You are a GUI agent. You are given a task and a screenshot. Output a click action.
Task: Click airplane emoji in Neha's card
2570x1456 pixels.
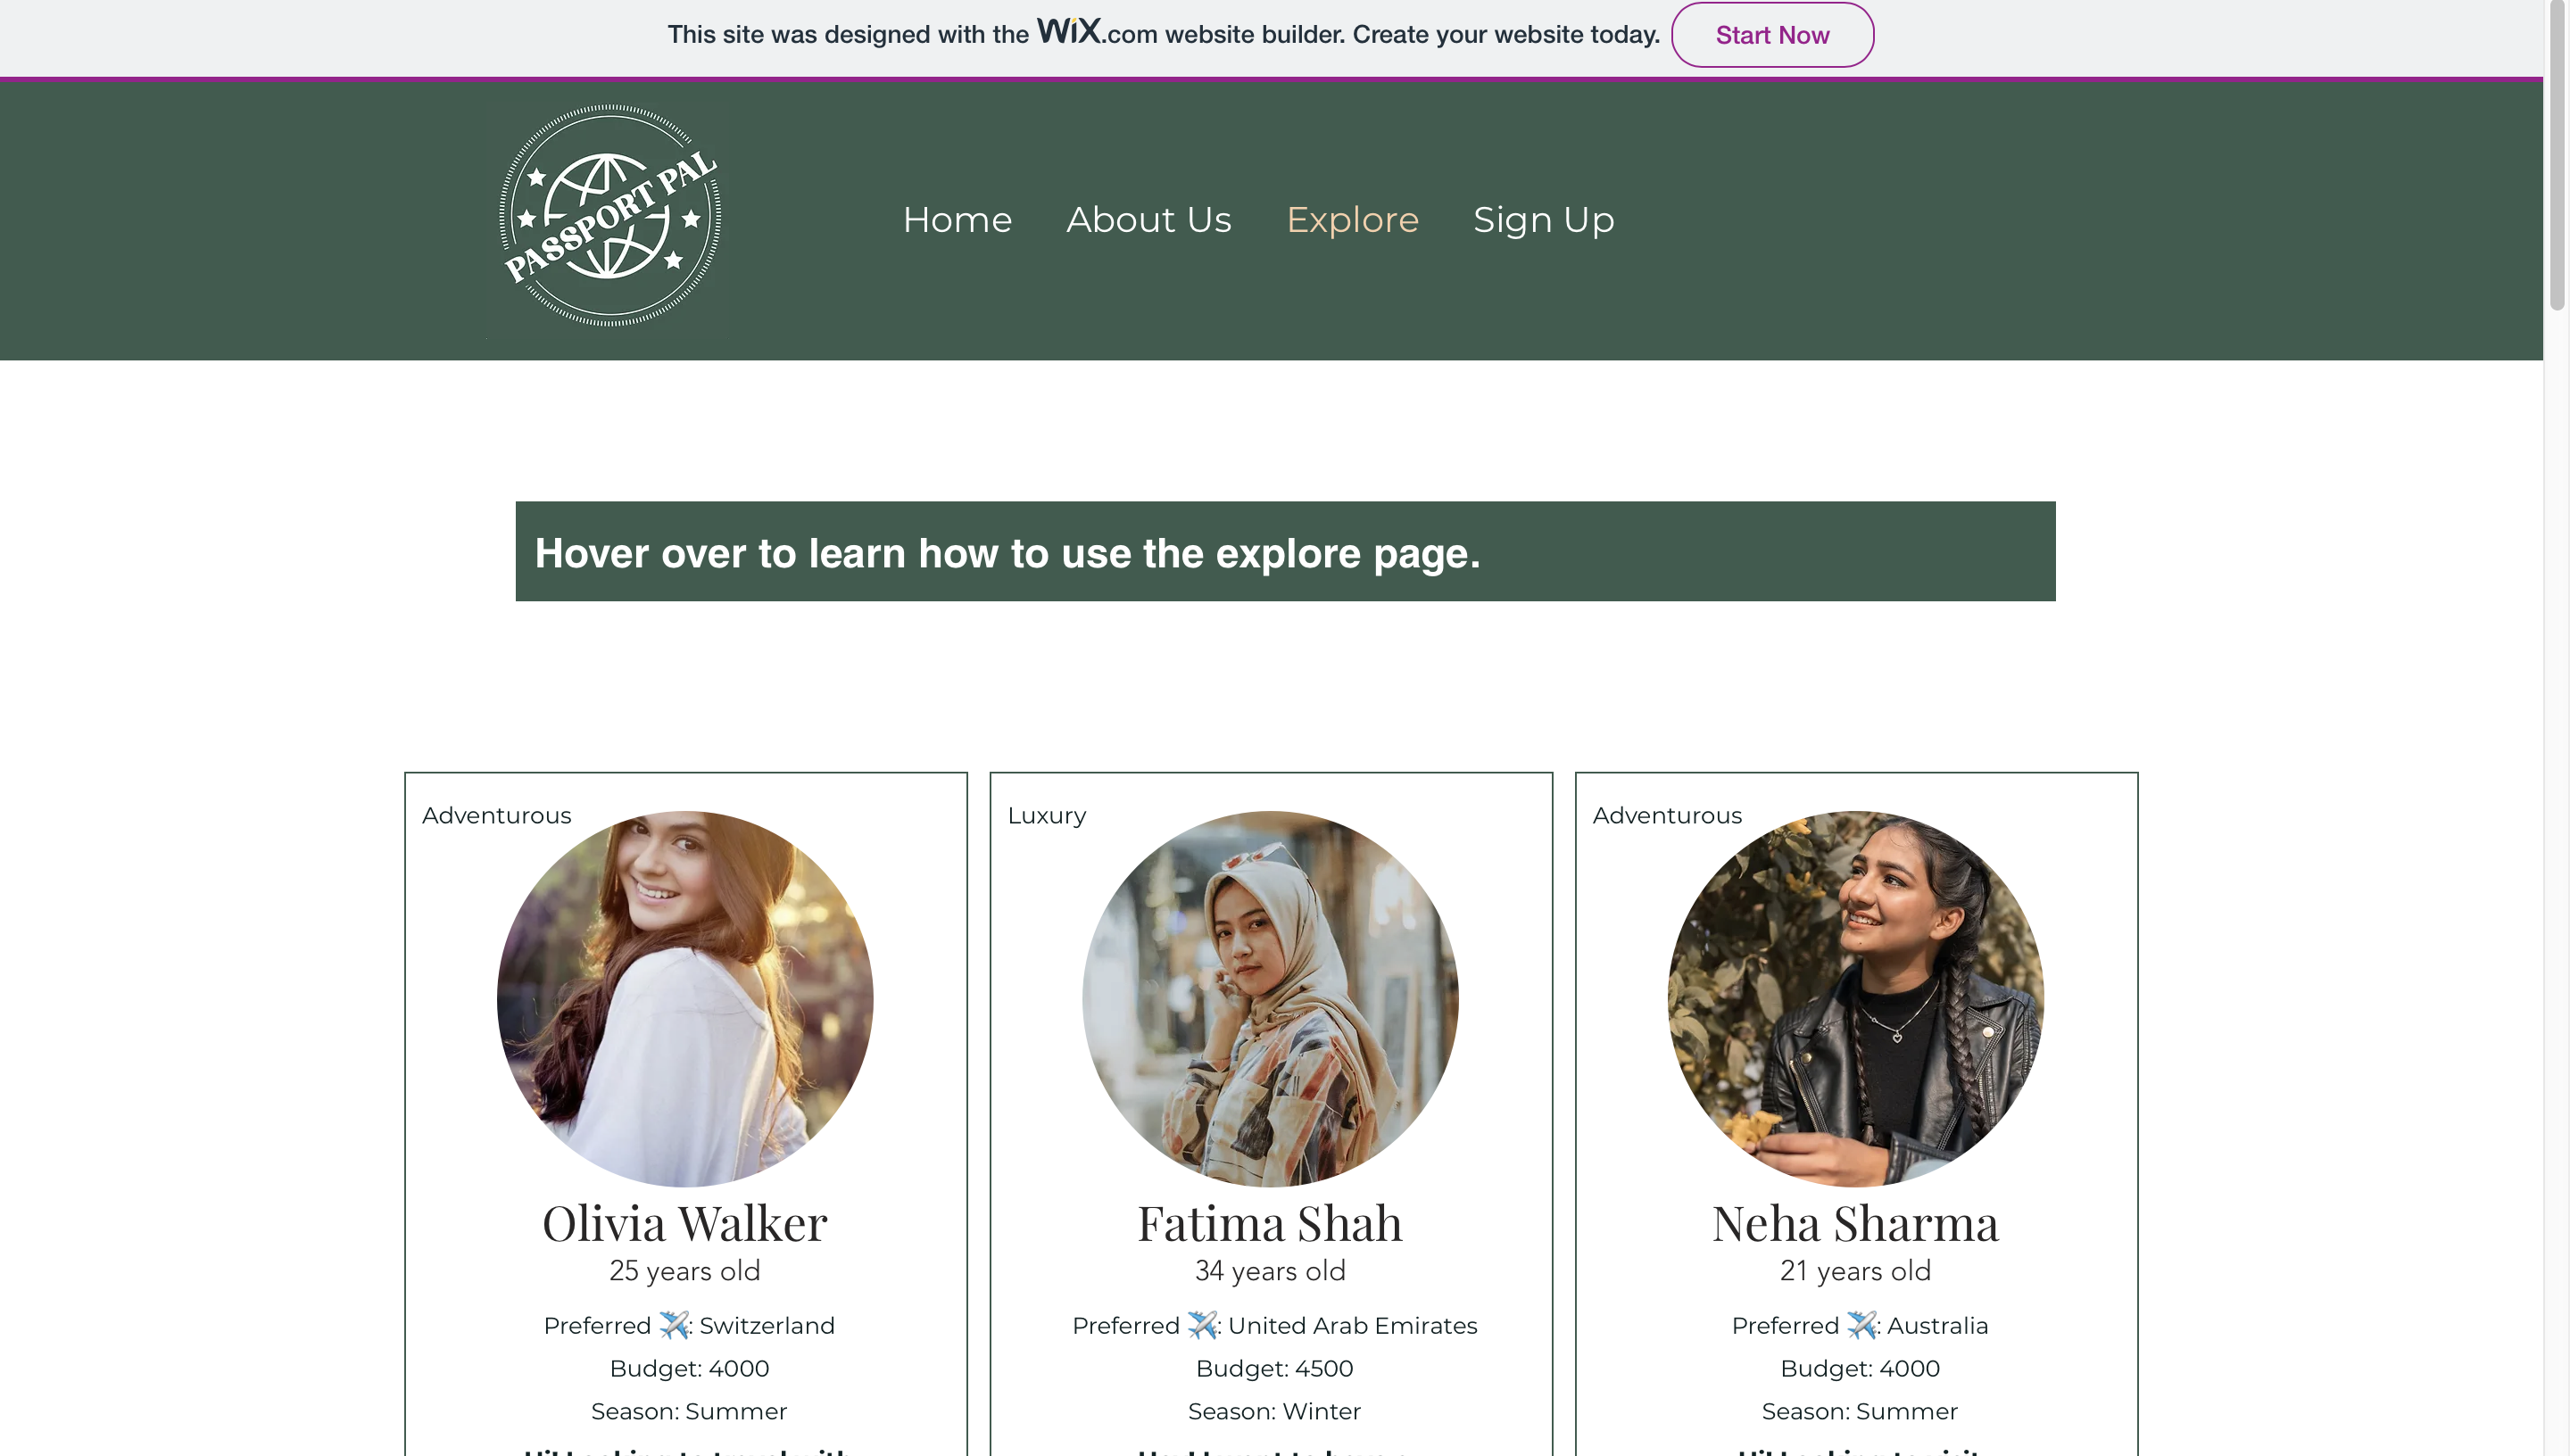1861,1325
